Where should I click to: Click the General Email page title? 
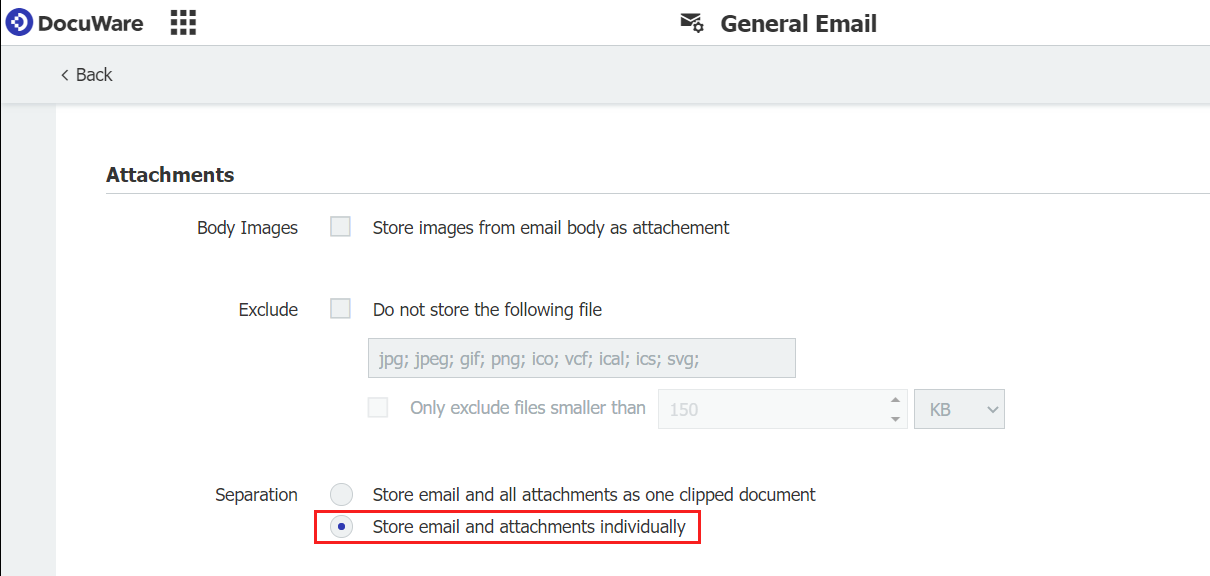(x=798, y=23)
